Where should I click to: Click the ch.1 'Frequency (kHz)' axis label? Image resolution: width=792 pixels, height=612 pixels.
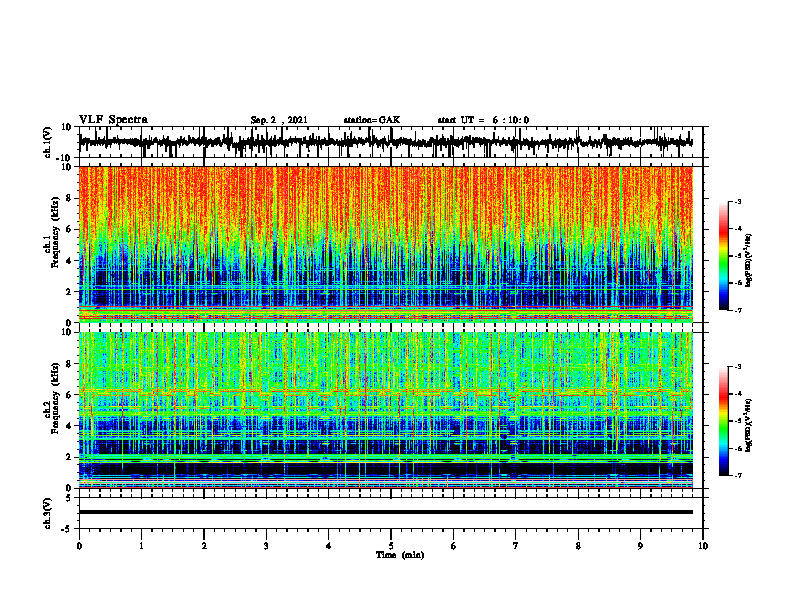(x=56, y=231)
